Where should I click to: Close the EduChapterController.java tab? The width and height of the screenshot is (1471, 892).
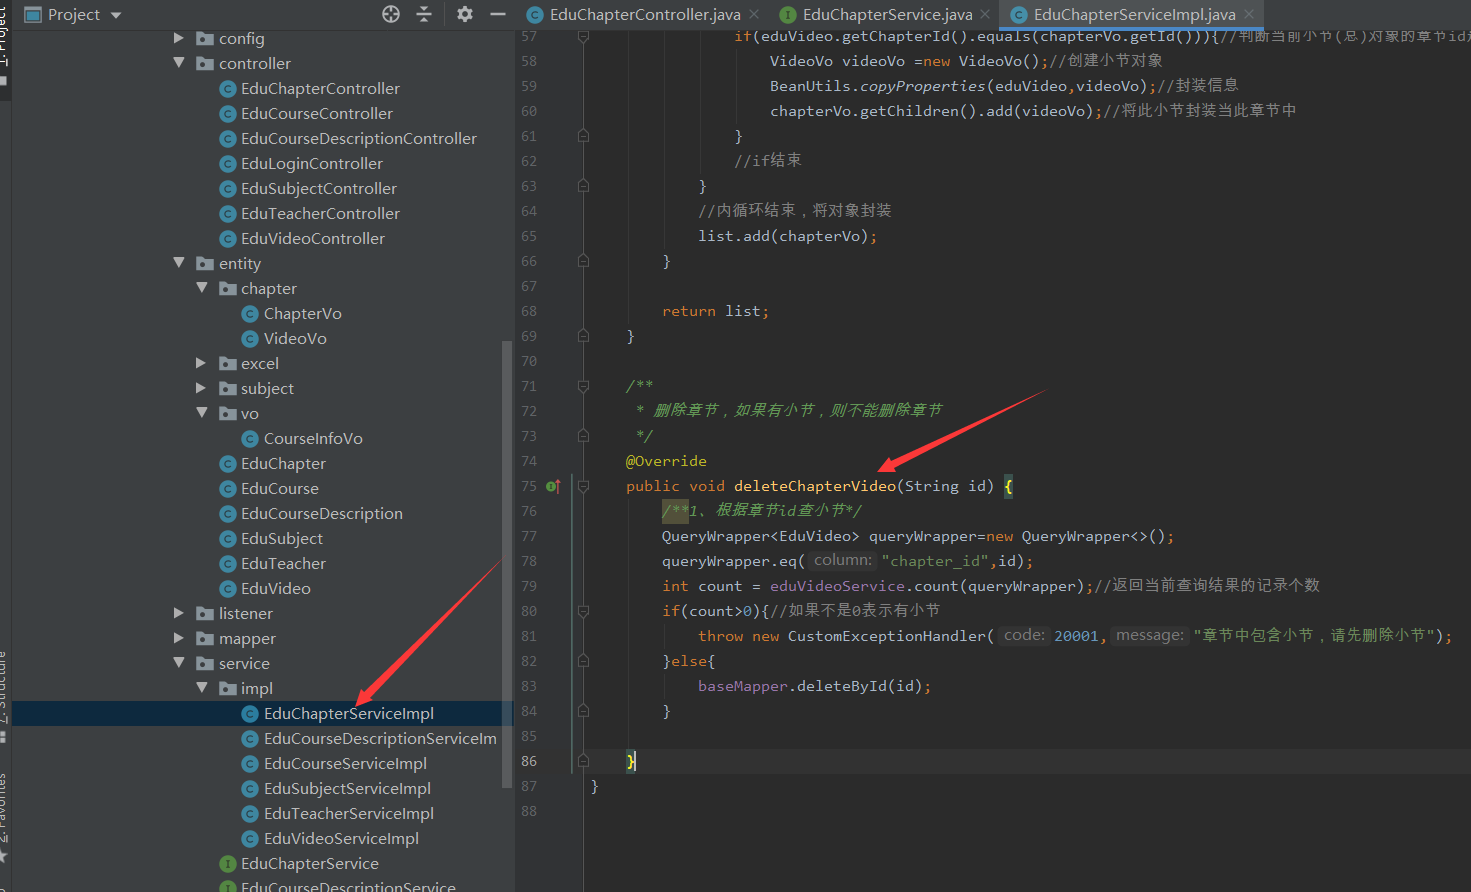click(x=754, y=14)
